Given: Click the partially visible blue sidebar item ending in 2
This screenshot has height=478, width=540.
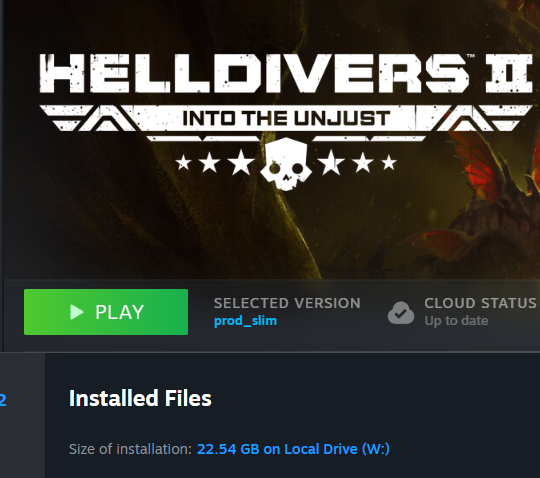Looking at the screenshot, I should pyautogui.click(x=3, y=400).
